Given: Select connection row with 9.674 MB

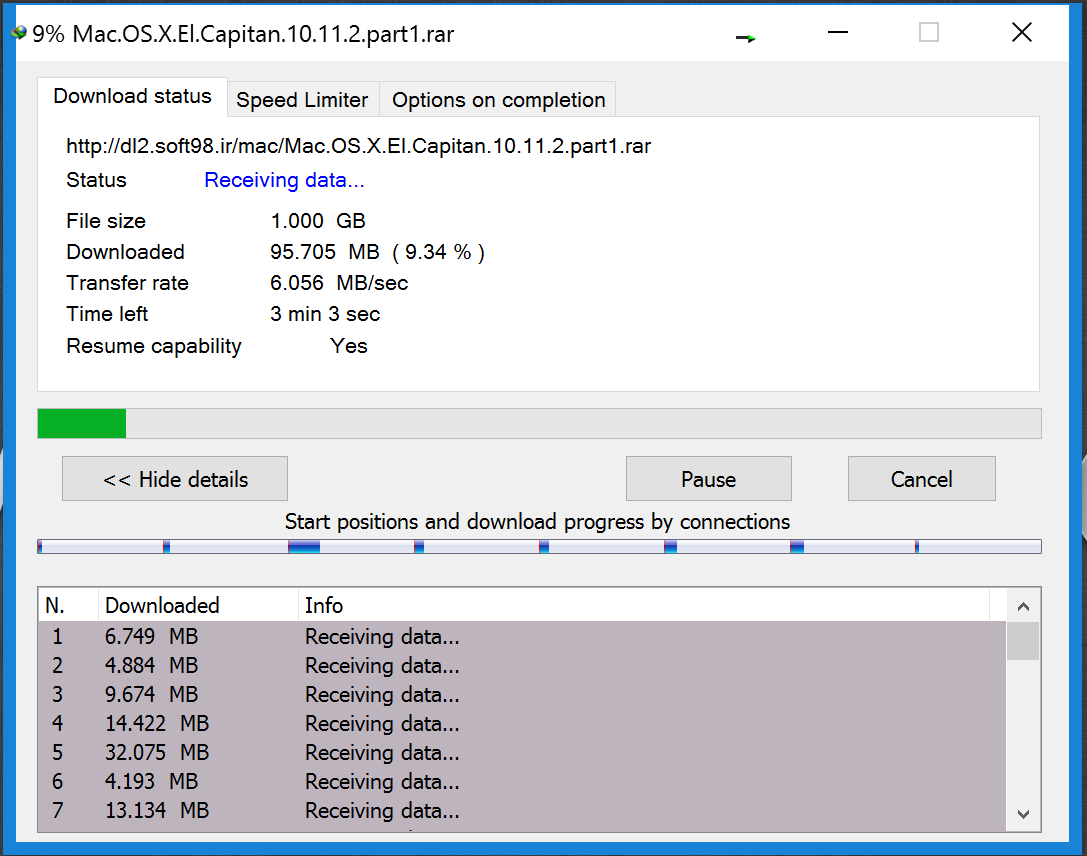Looking at the screenshot, I should click(x=522, y=695).
